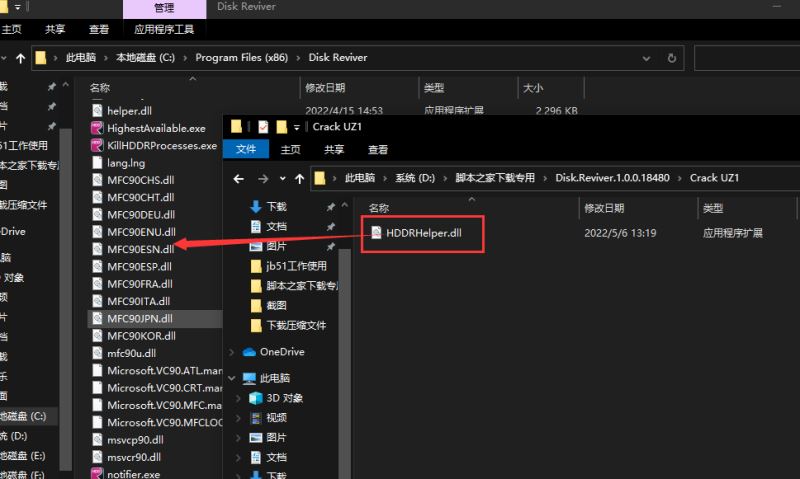The height and width of the screenshot is (479, 800).
Task: Expand the 视频 tree node
Action: coord(238,418)
